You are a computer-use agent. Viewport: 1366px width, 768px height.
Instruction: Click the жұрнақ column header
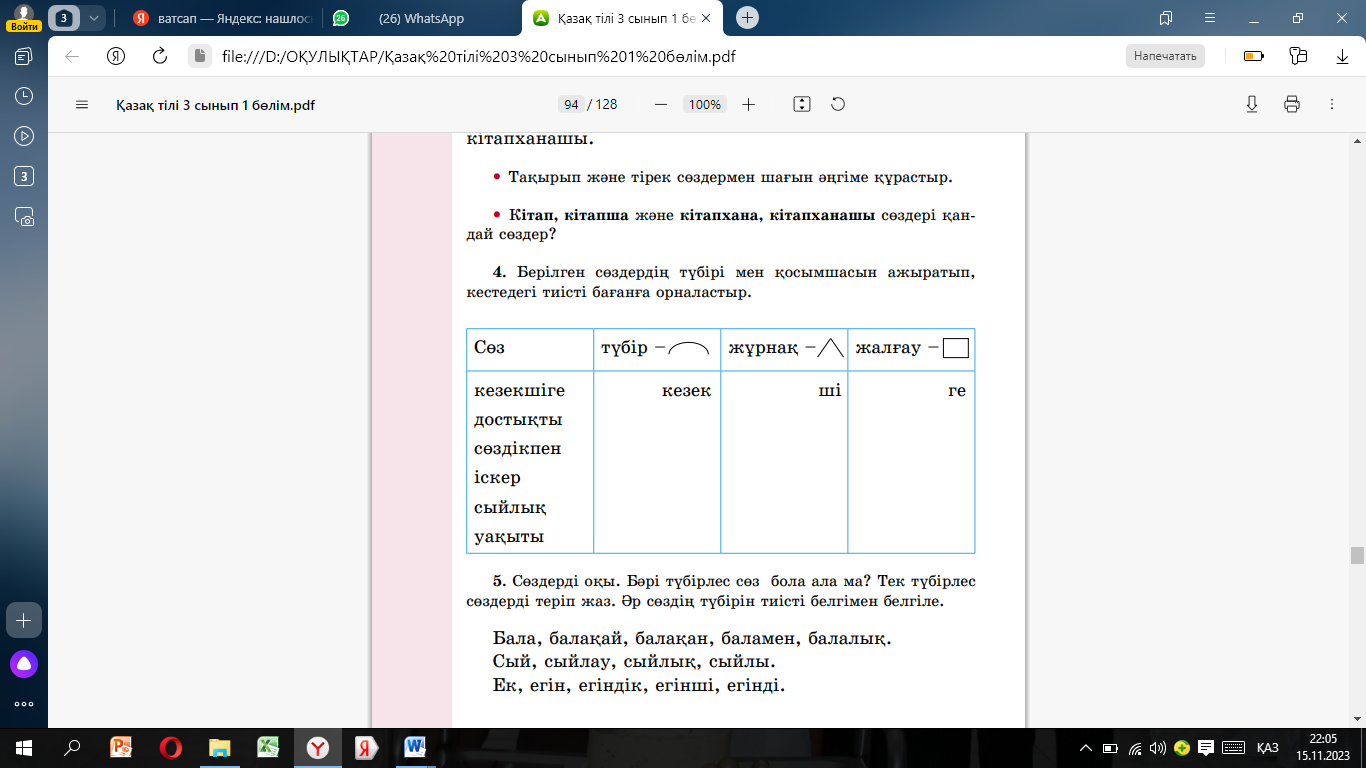(785, 348)
